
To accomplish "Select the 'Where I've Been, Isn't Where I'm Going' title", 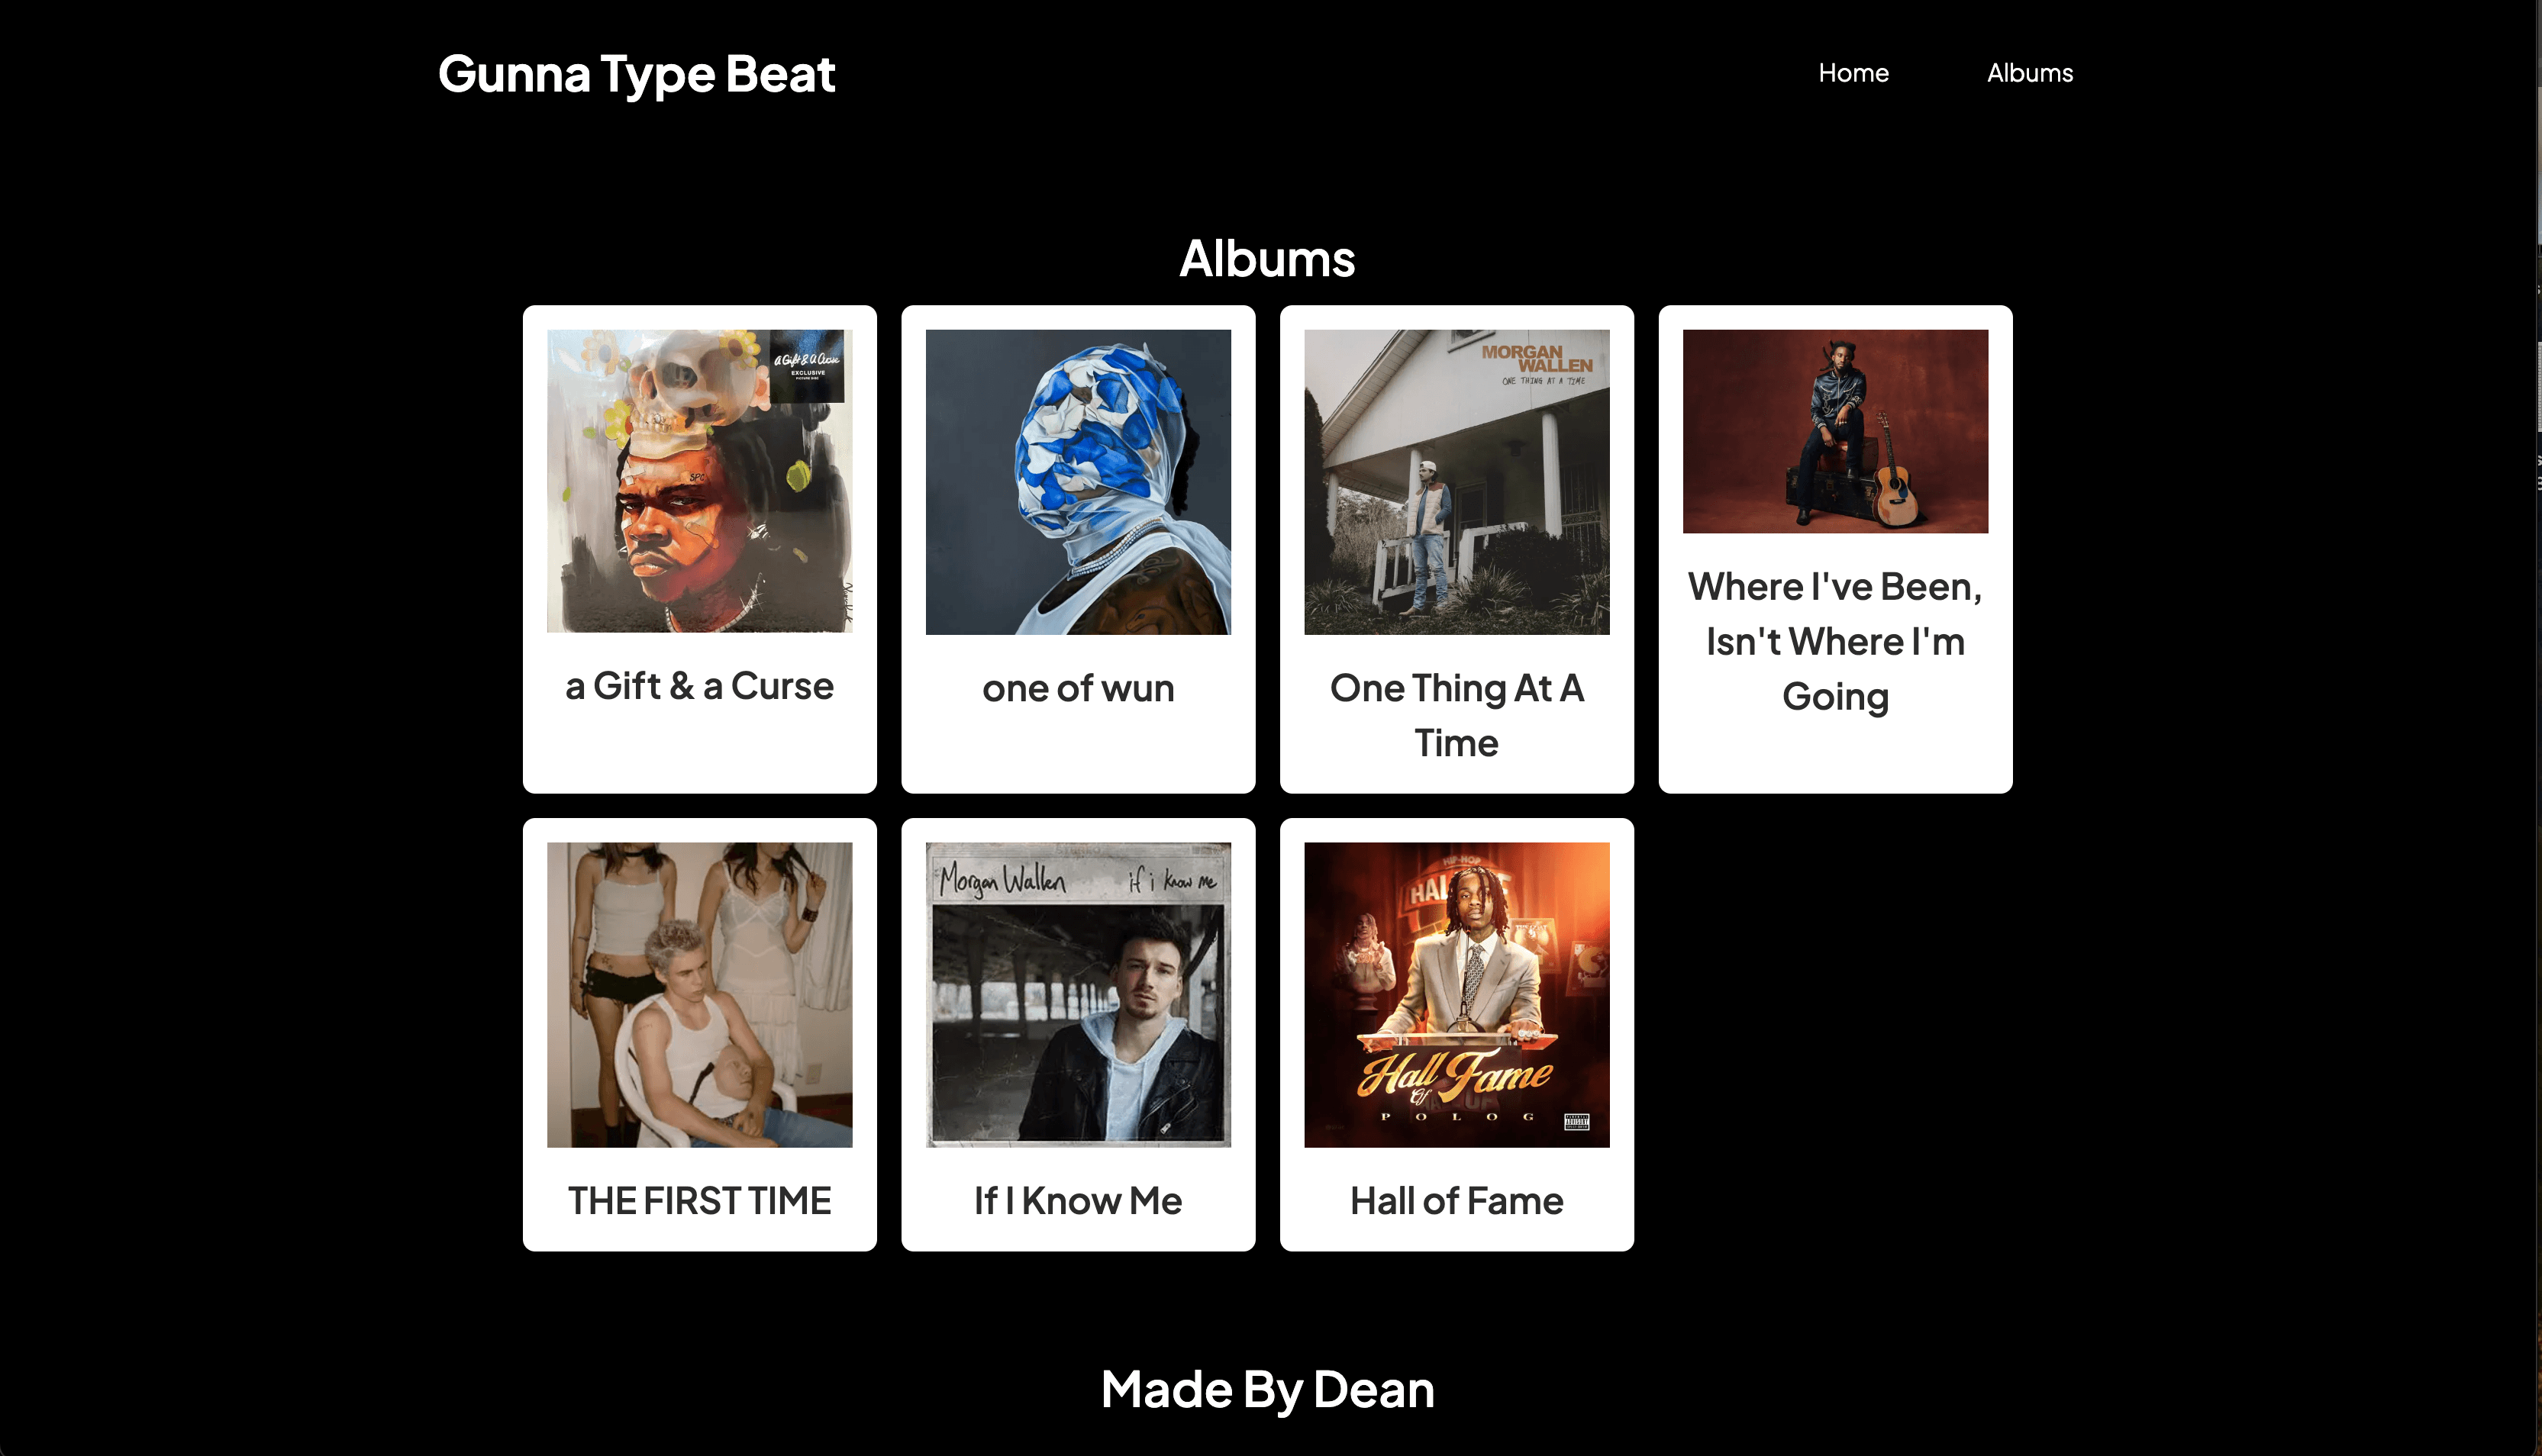I will coord(1835,641).
